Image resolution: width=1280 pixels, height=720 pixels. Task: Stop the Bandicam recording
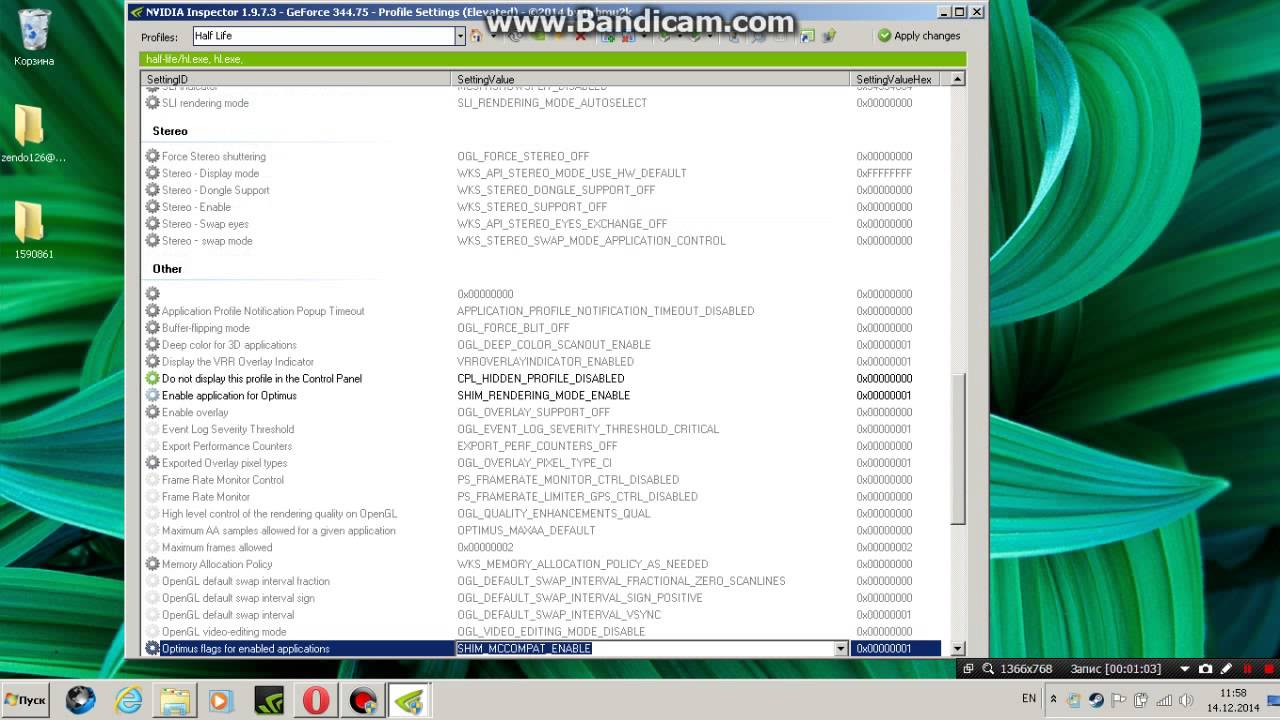(x=1269, y=669)
